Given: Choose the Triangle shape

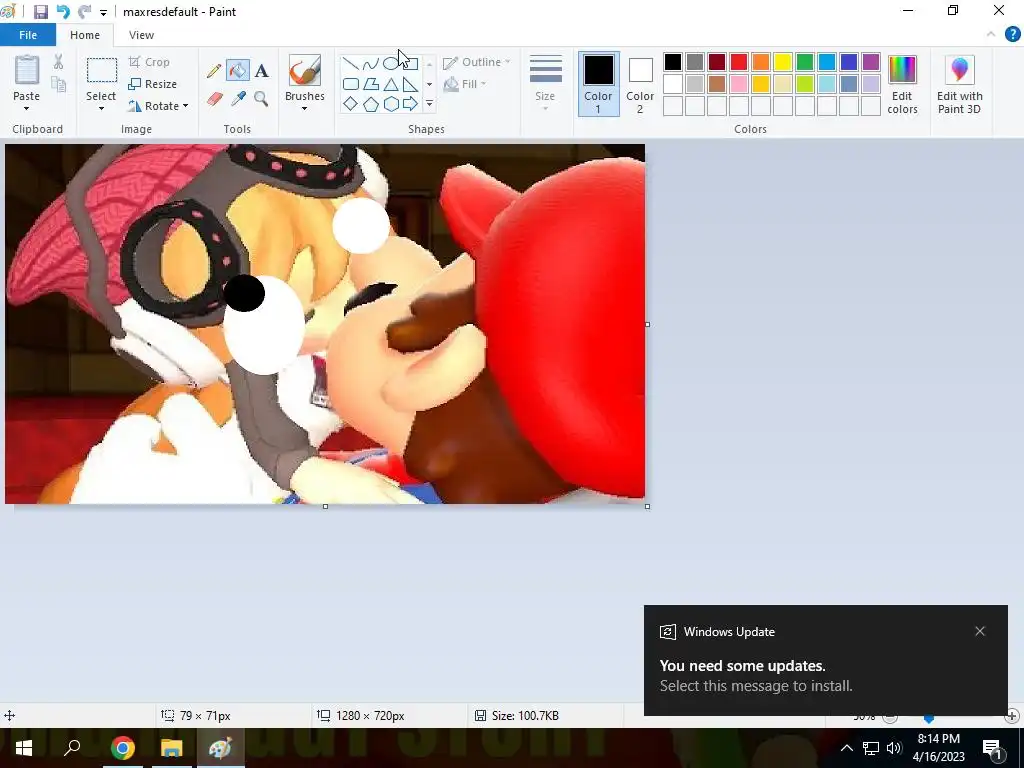Looking at the screenshot, I should pyautogui.click(x=391, y=84).
